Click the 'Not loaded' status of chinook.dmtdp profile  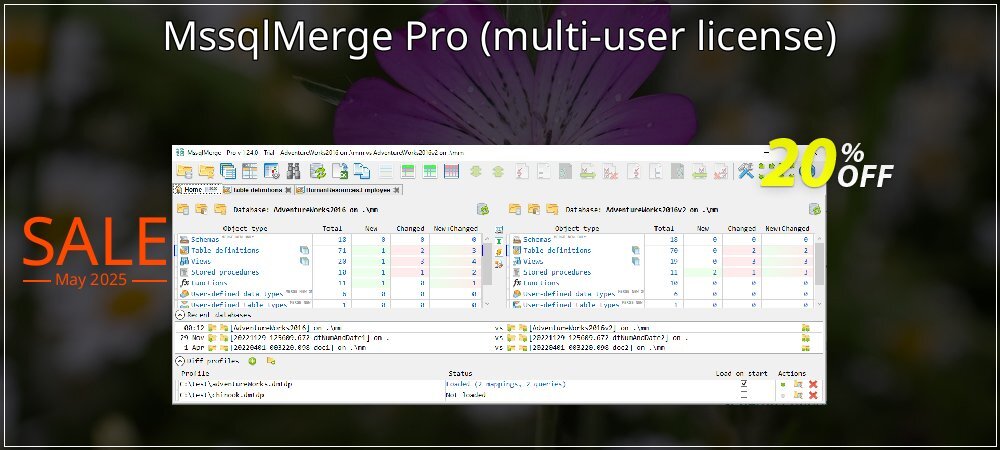click(x=467, y=395)
